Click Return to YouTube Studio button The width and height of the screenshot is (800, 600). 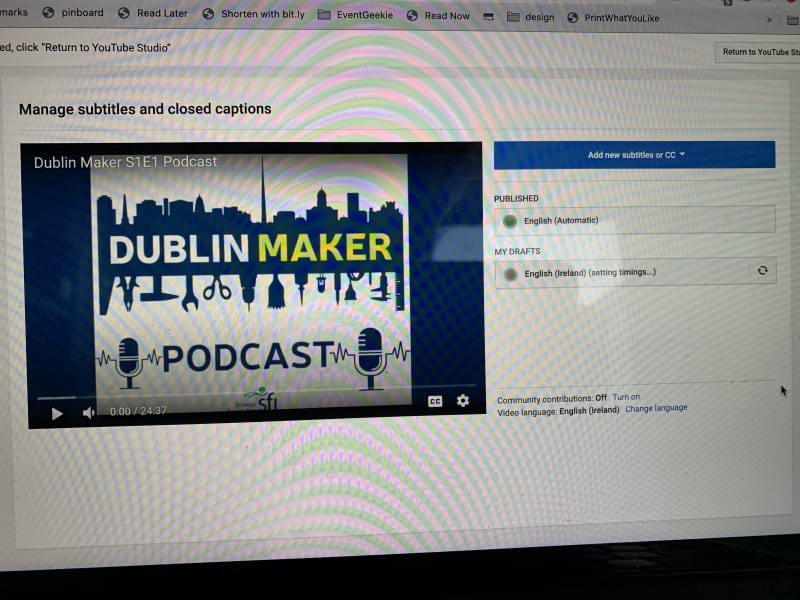coord(759,52)
